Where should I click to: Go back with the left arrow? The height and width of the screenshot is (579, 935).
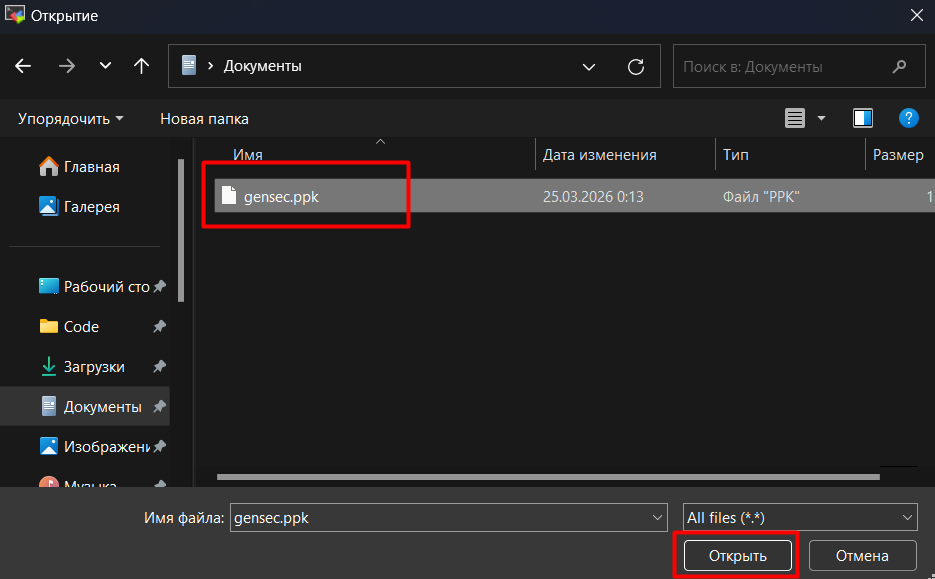point(23,66)
